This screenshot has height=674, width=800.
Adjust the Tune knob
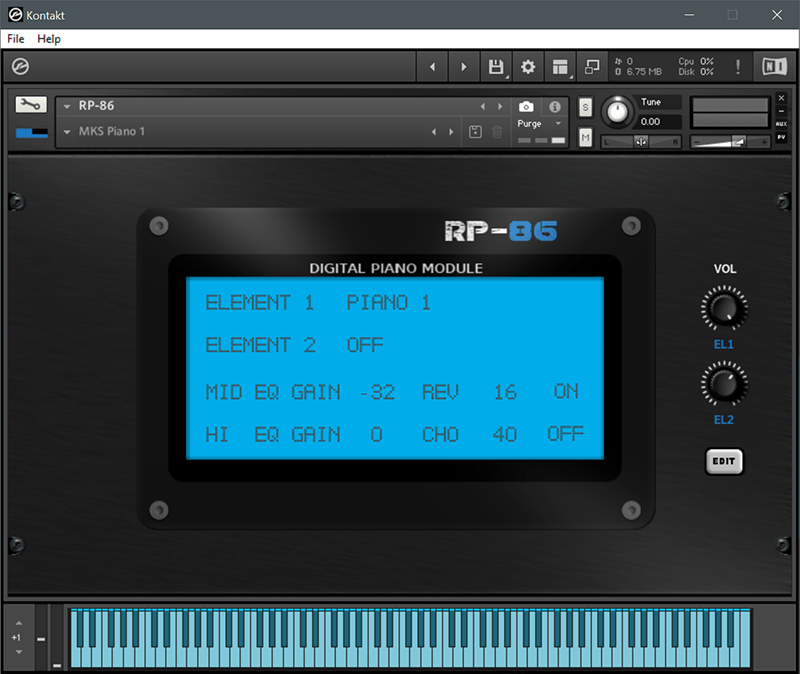coord(617,112)
